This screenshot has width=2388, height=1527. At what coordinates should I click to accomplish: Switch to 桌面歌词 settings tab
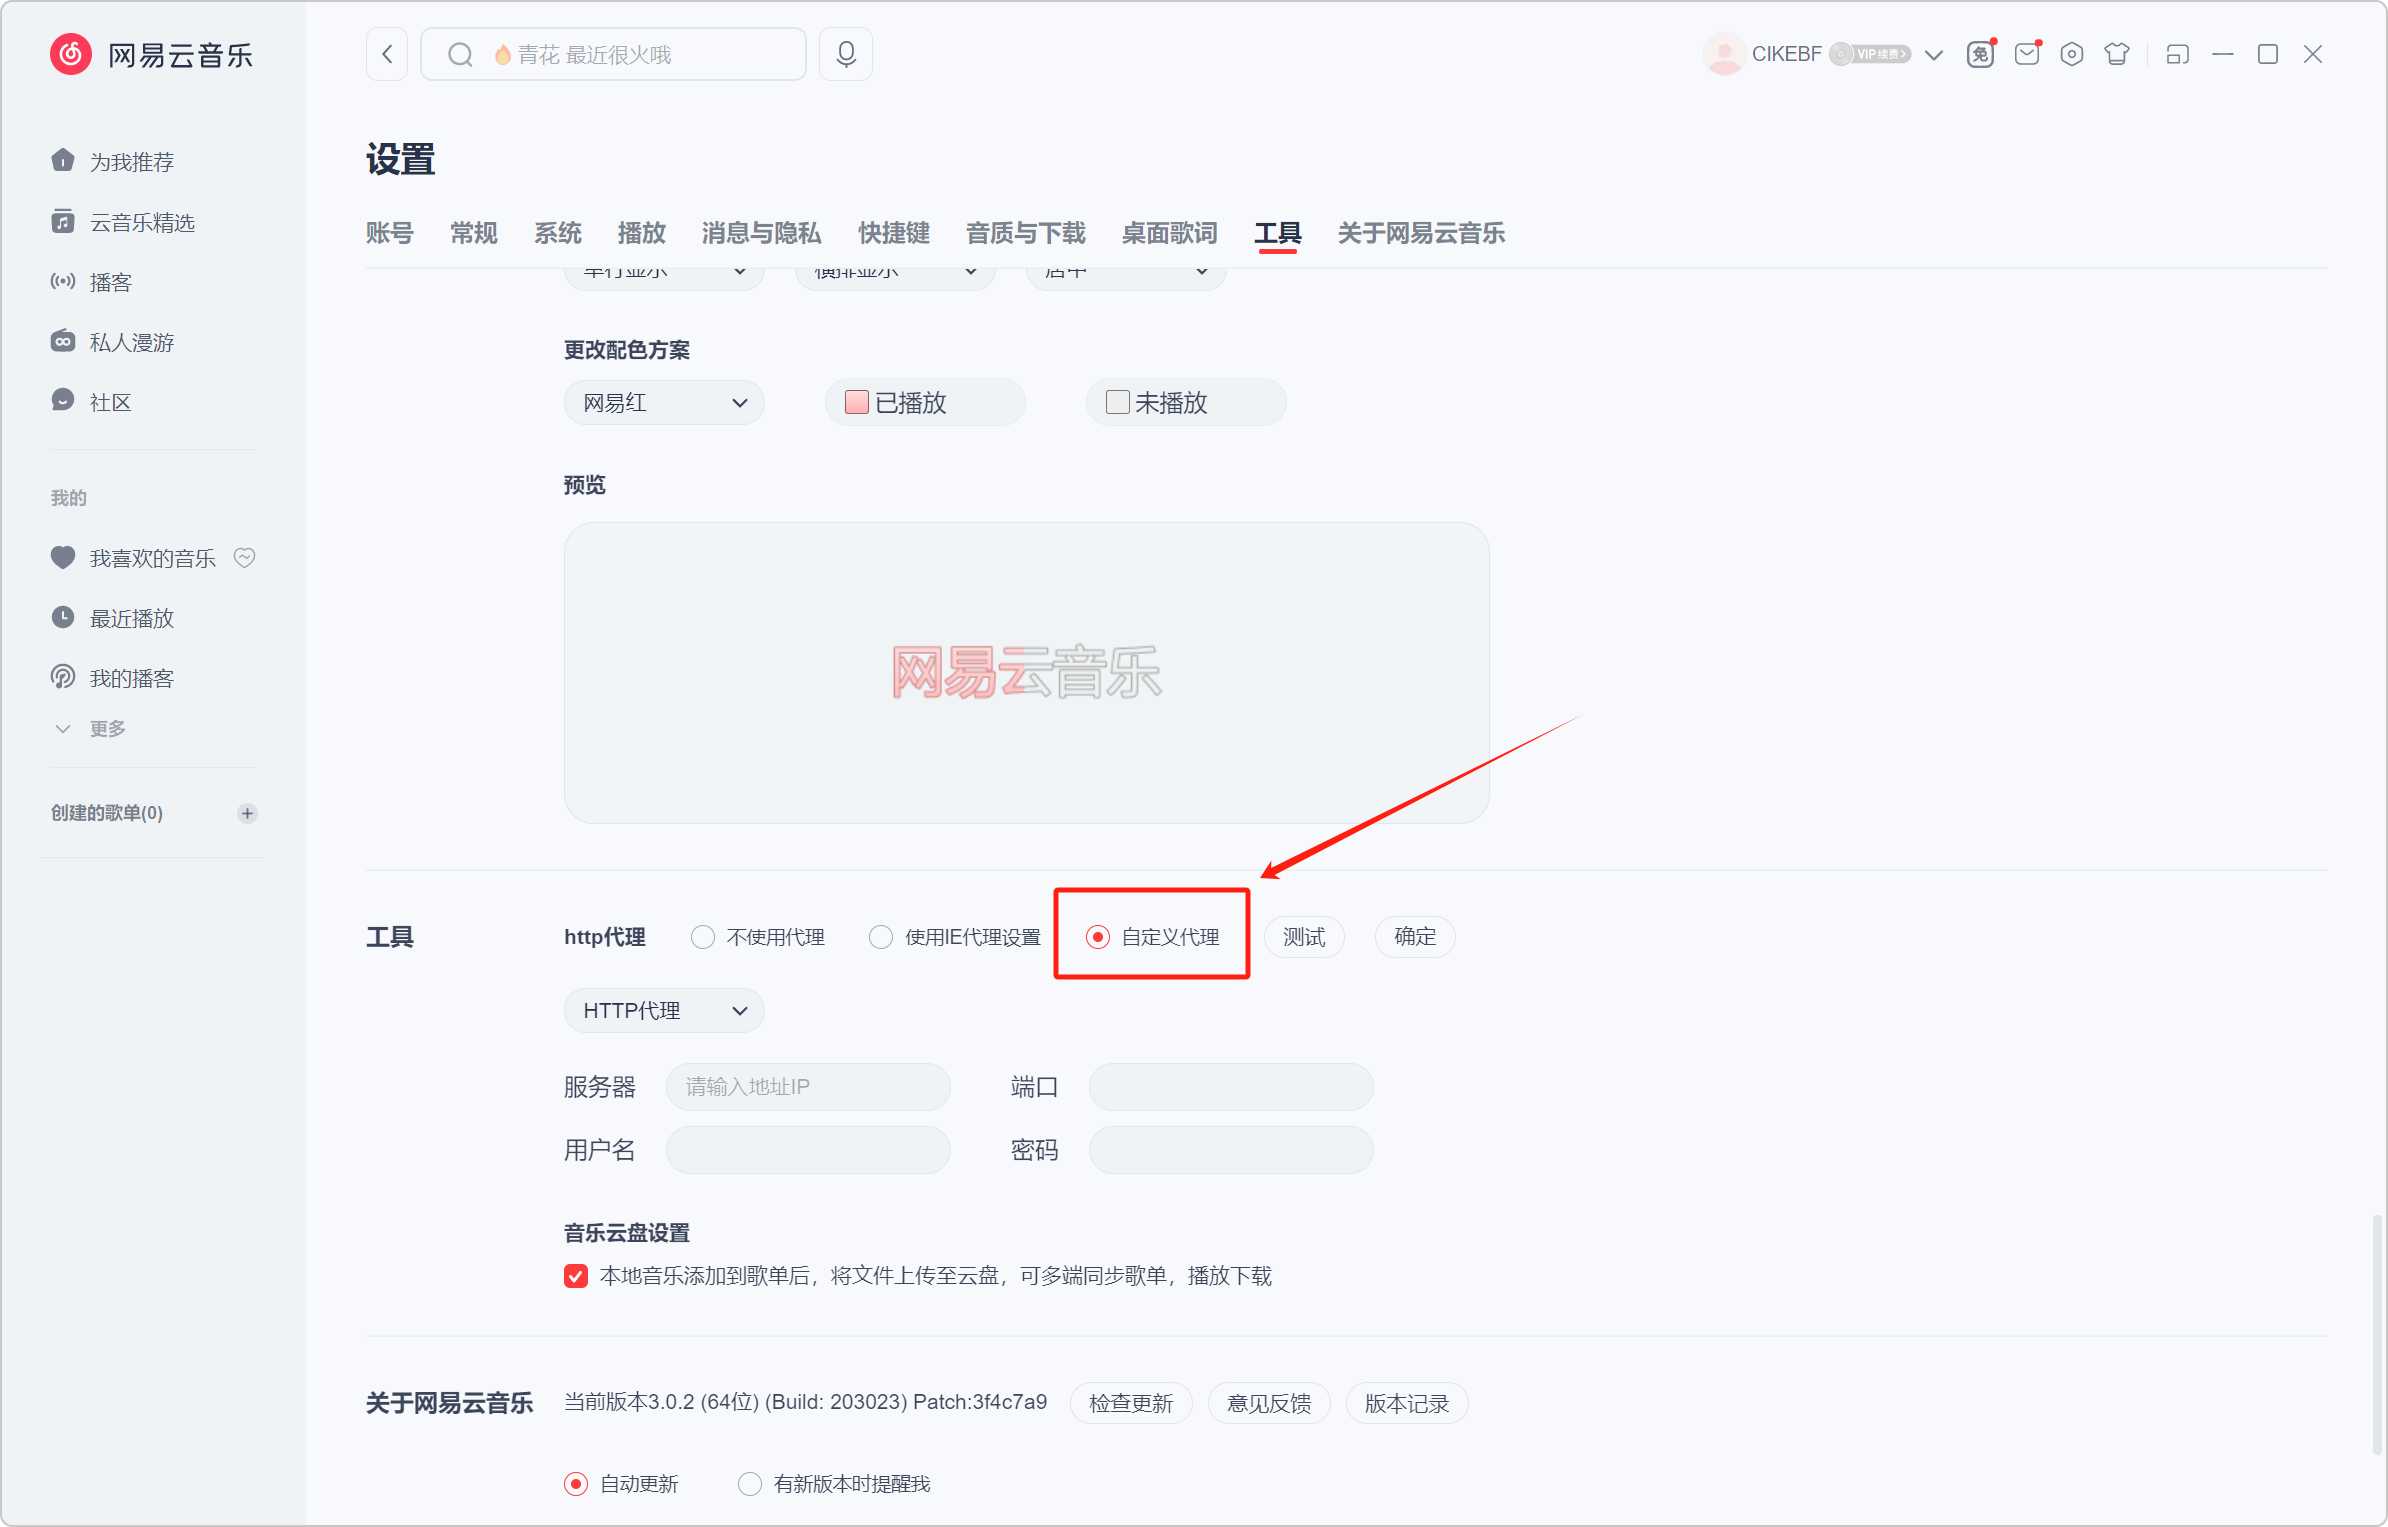1169,233
